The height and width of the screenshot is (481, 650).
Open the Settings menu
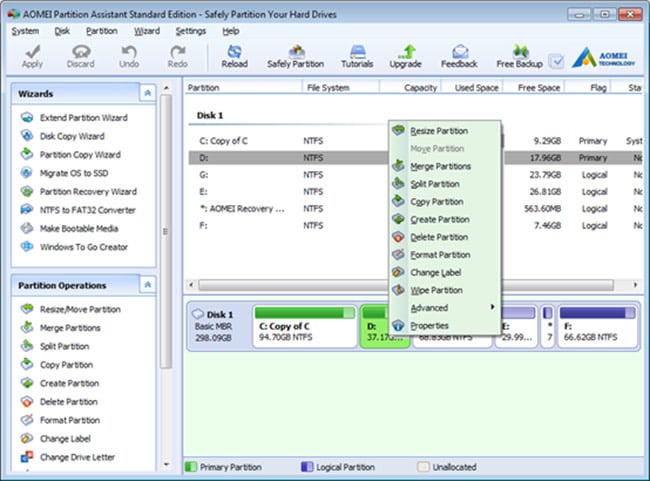tap(190, 31)
